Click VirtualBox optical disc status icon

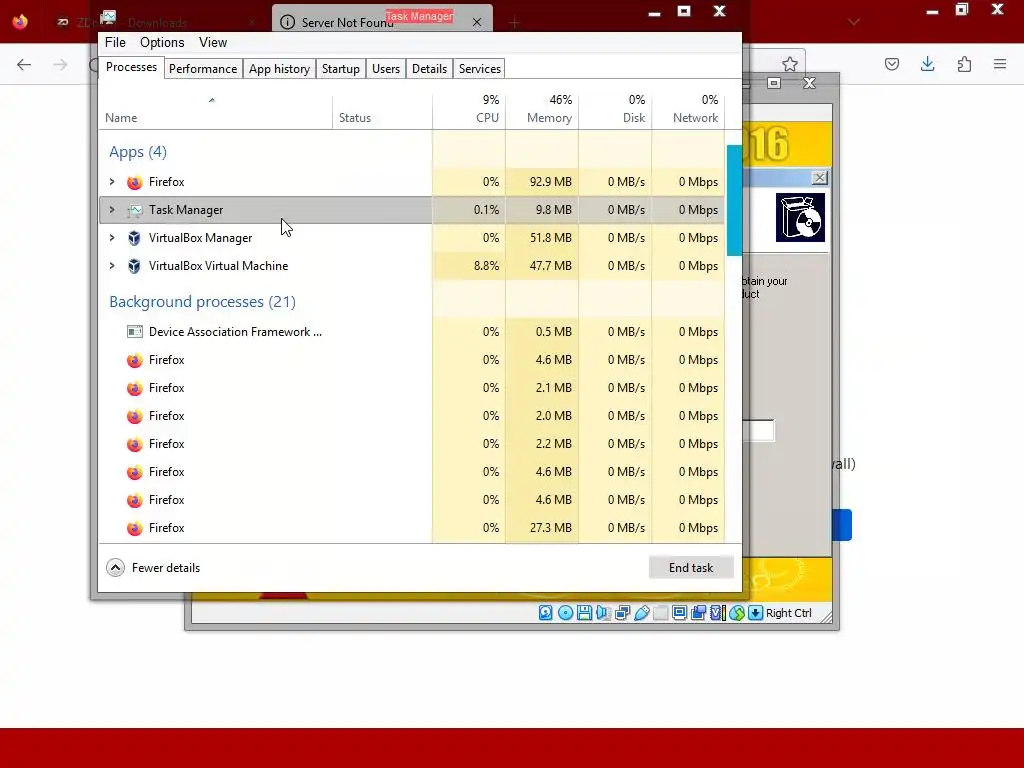[x=566, y=613]
